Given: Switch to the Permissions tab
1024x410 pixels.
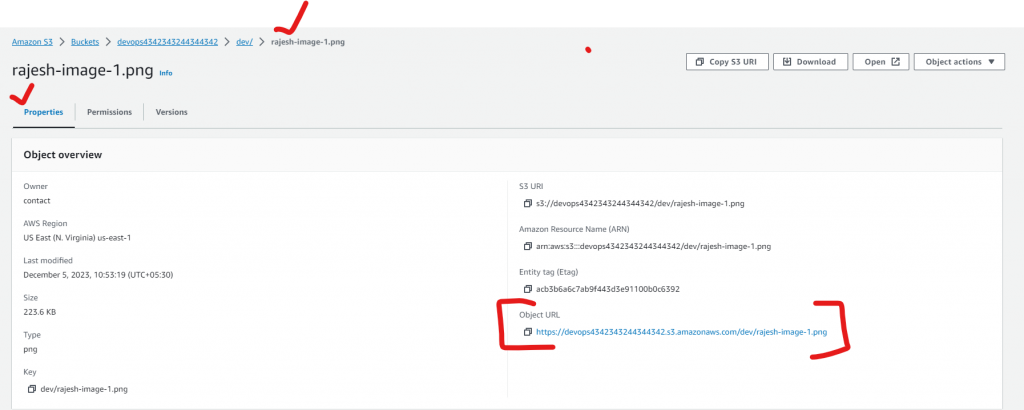Looking at the screenshot, I should pyautogui.click(x=109, y=112).
